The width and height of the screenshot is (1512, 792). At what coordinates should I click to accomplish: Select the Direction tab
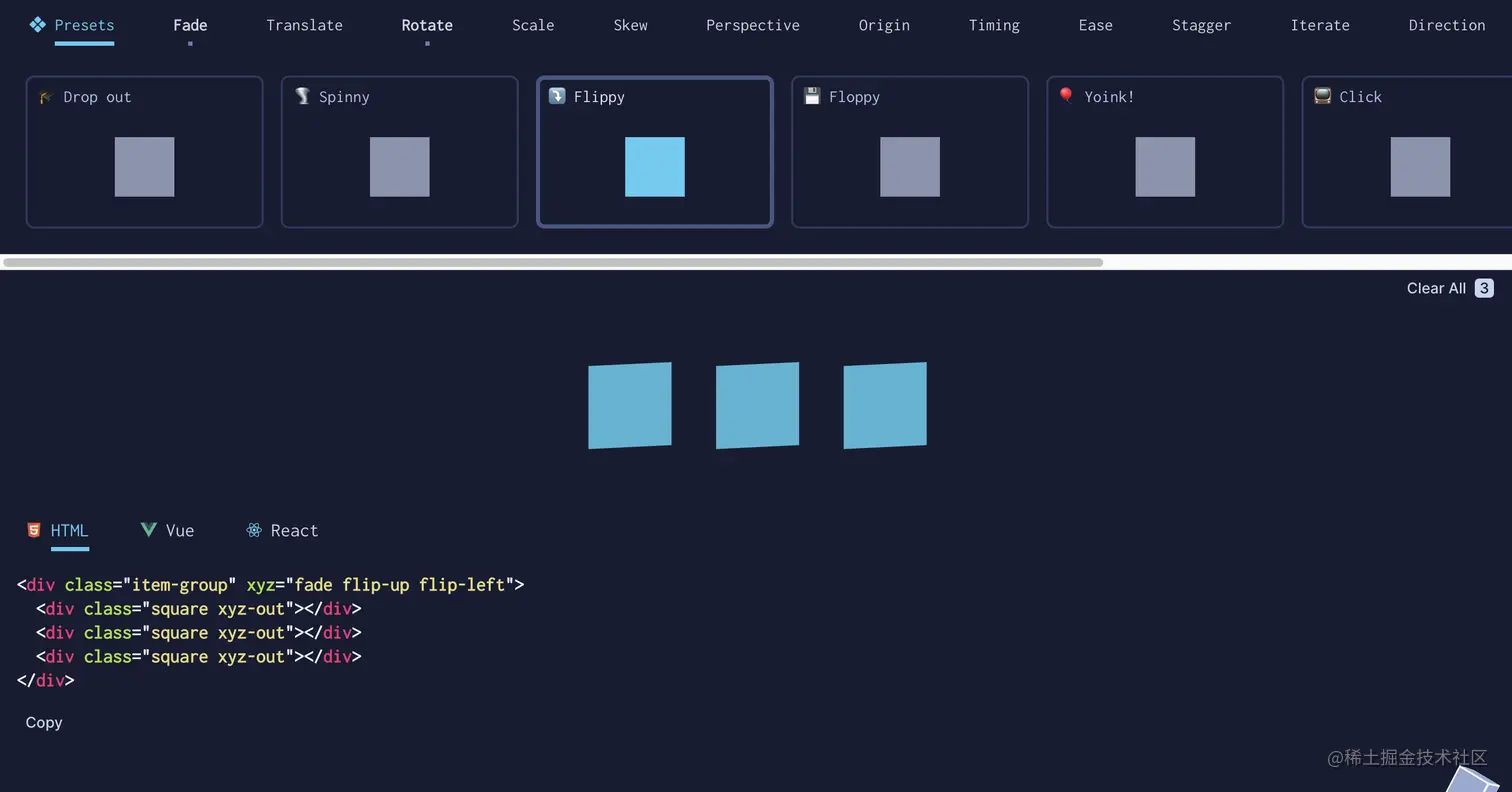1446,25
